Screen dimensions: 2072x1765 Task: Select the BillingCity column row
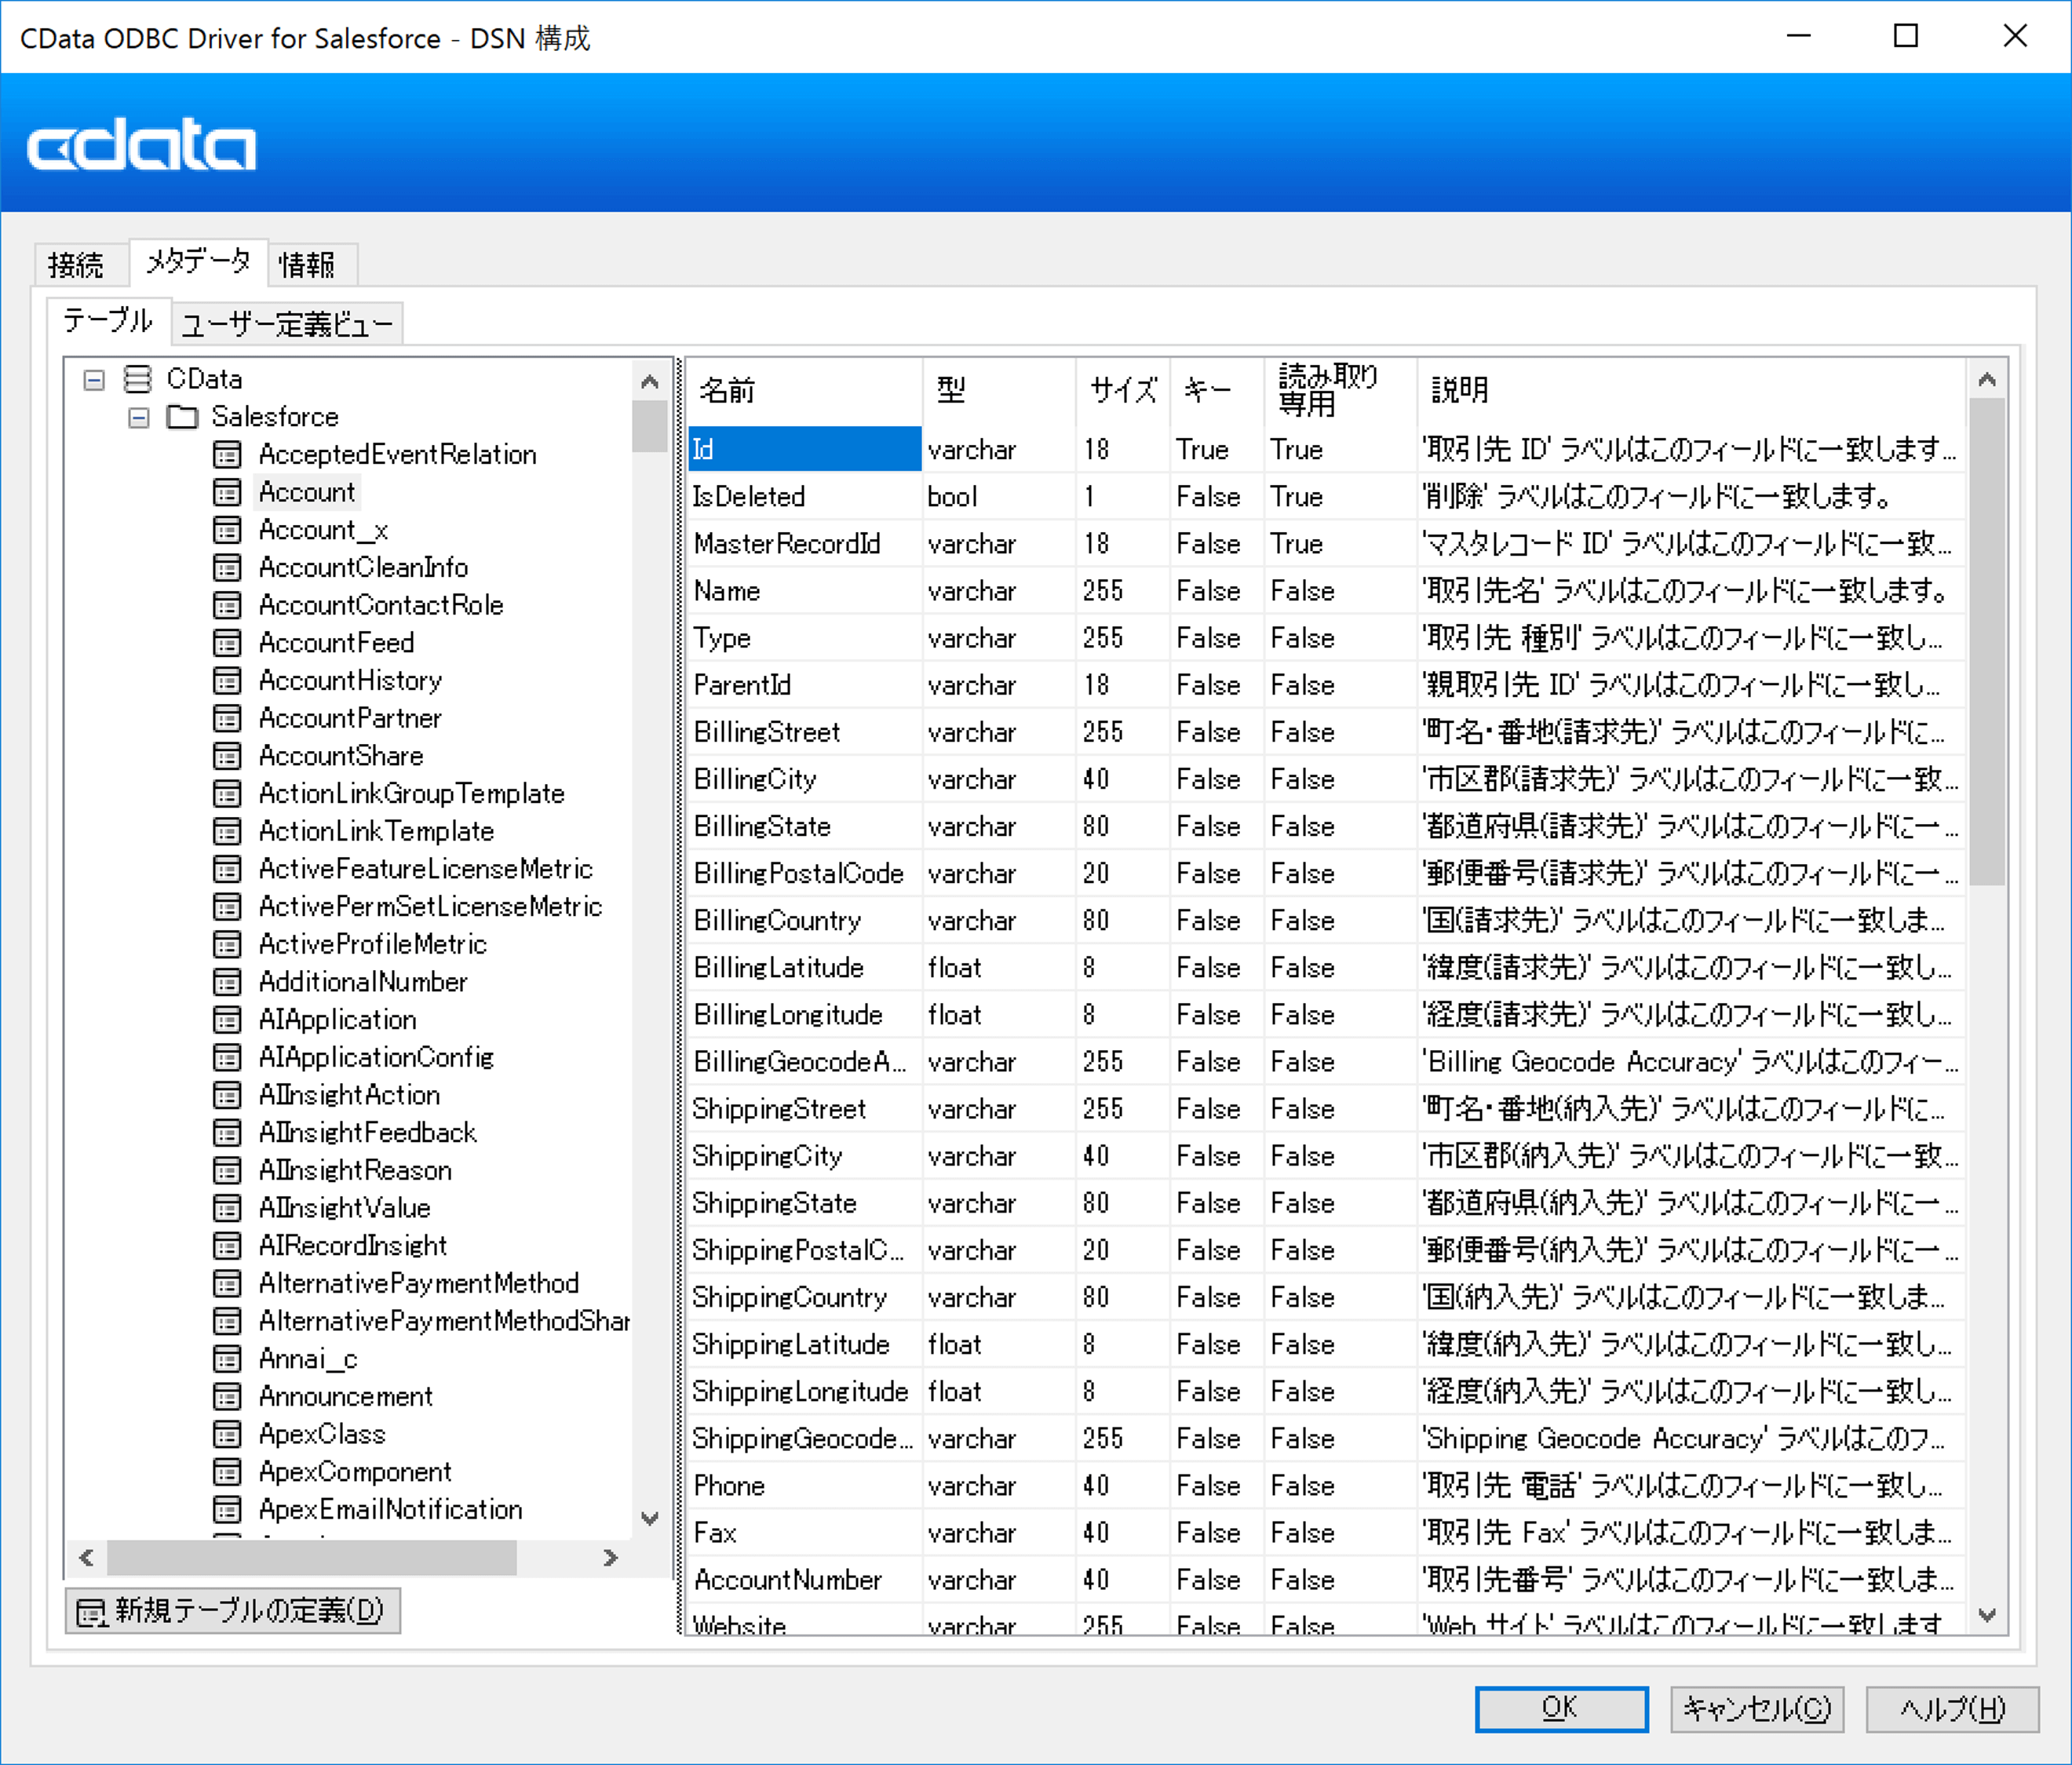(755, 779)
